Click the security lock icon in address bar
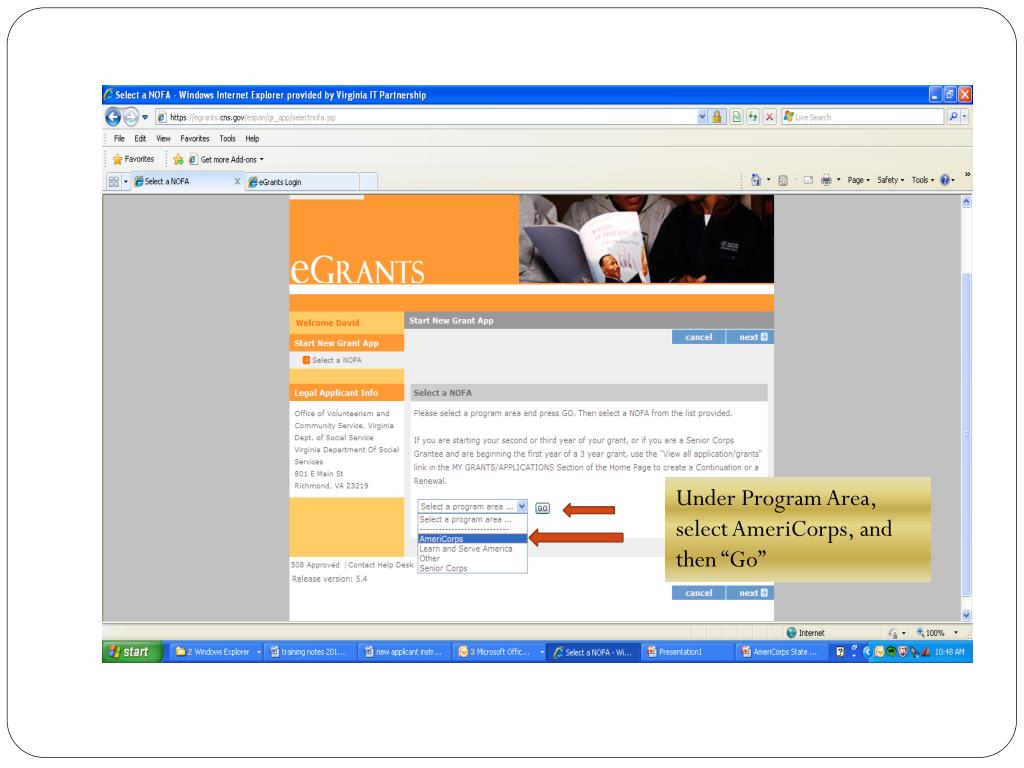 [717, 117]
